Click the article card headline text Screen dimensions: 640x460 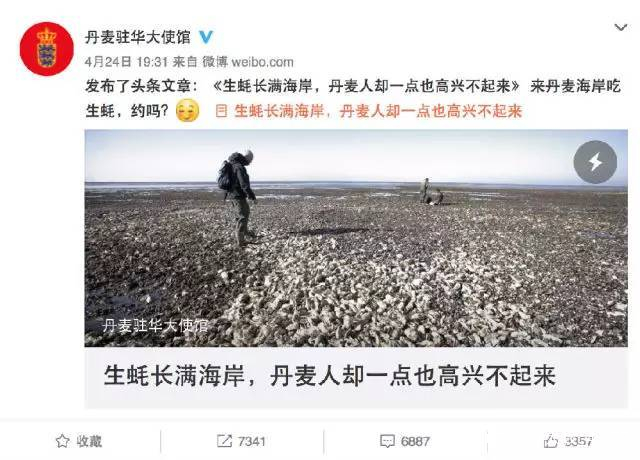[x=329, y=376]
